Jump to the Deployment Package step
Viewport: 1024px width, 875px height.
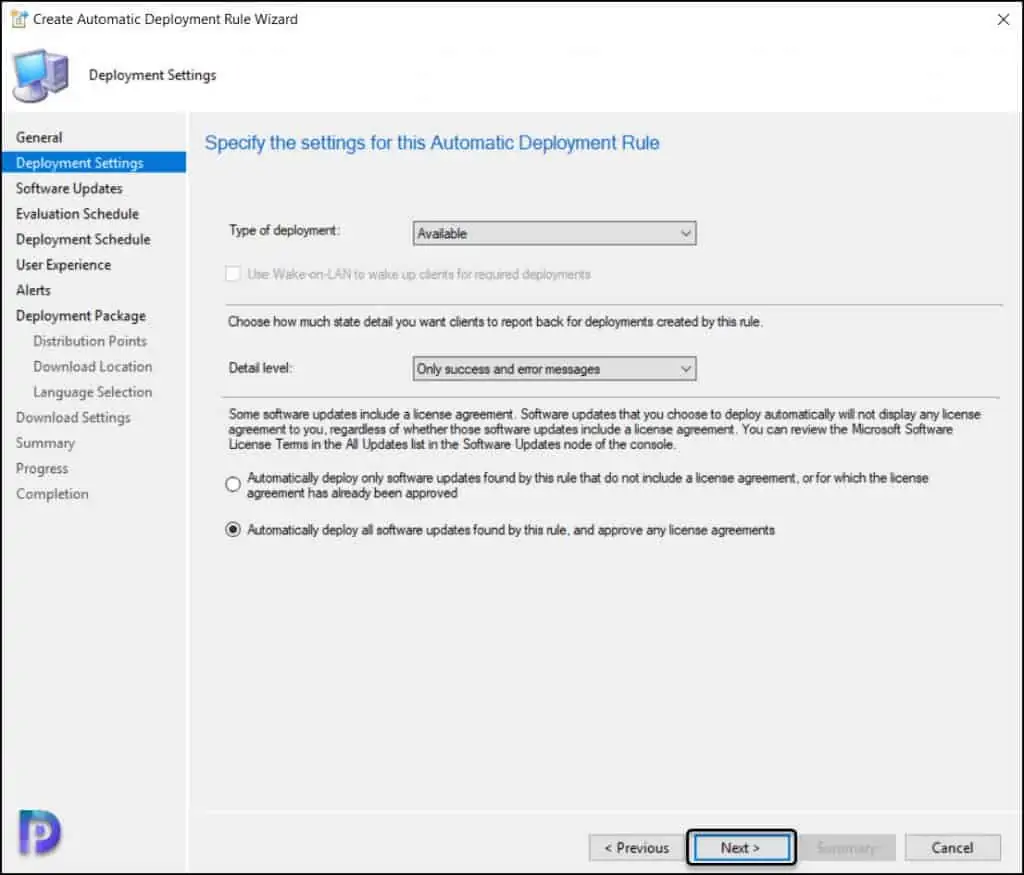click(81, 316)
